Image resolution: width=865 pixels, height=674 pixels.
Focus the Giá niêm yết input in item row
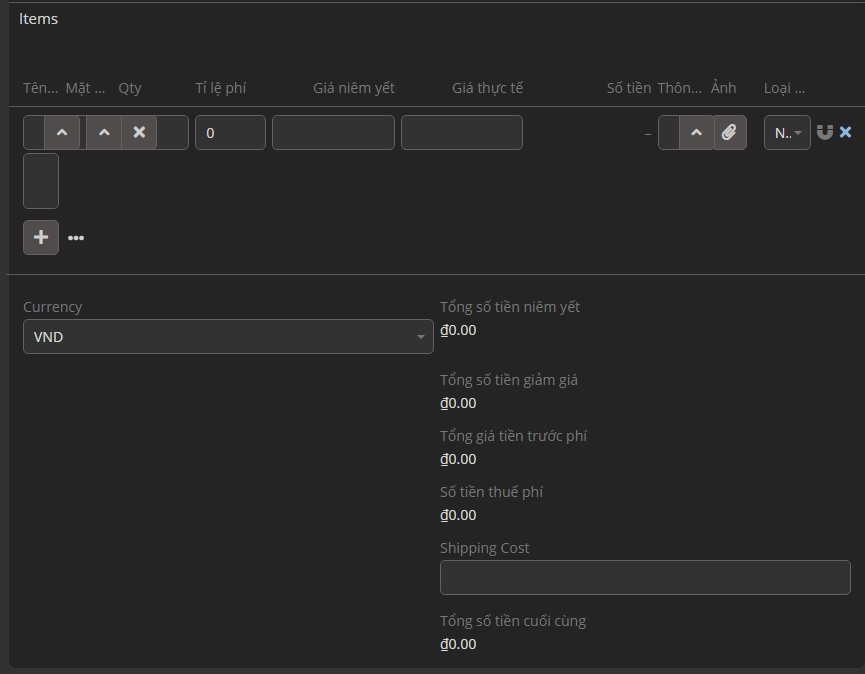[333, 132]
